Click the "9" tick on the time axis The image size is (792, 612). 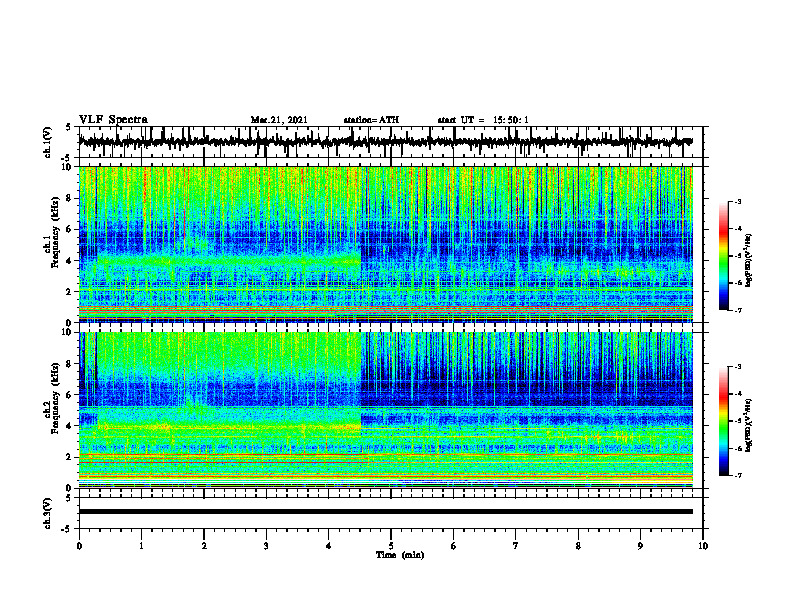point(640,546)
